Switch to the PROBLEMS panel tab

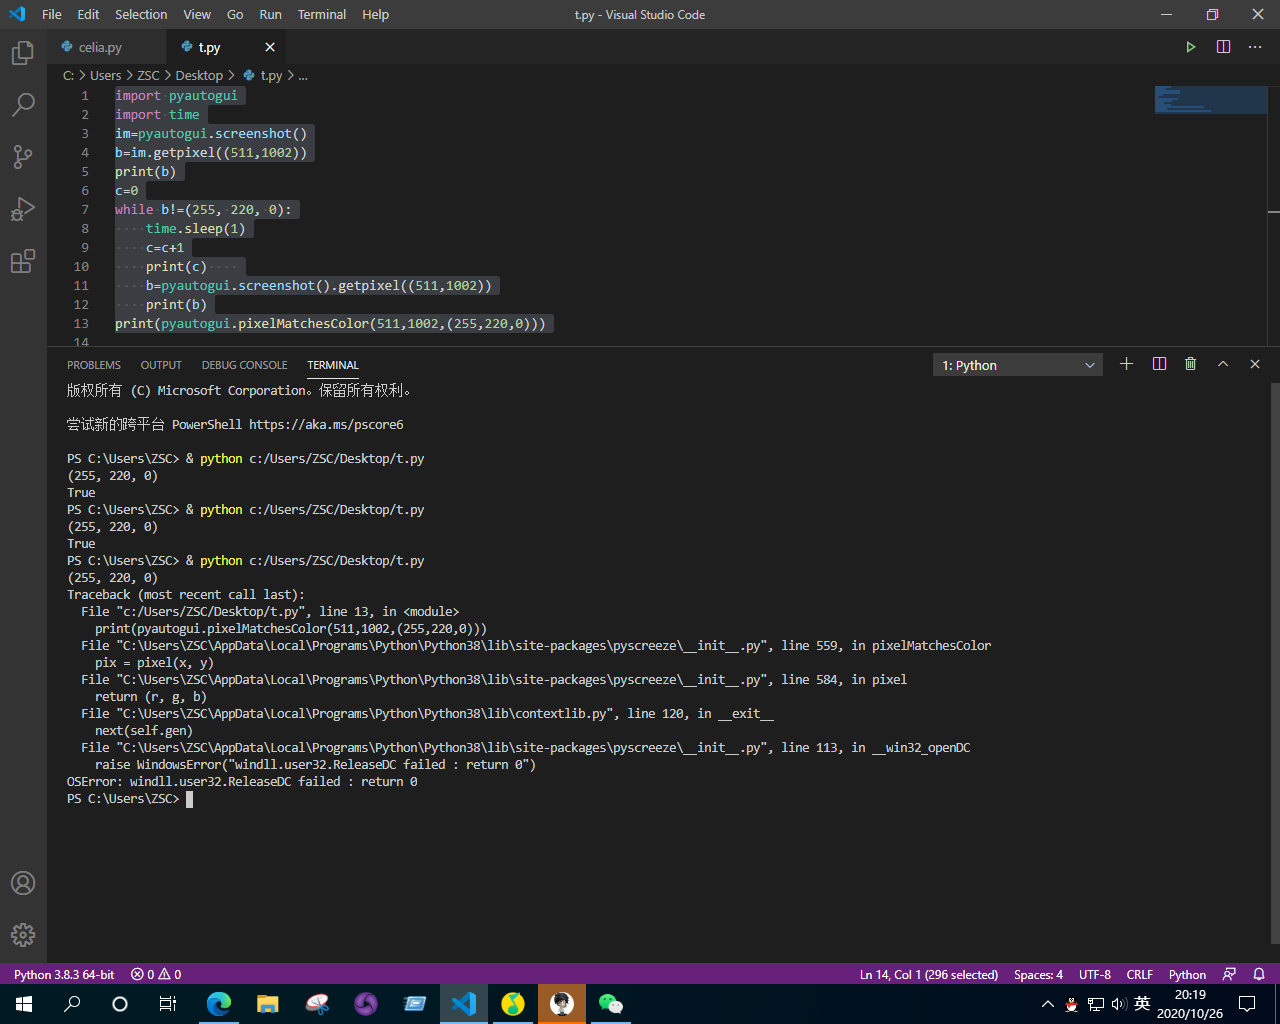pyautogui.click(x=94, y=365)
